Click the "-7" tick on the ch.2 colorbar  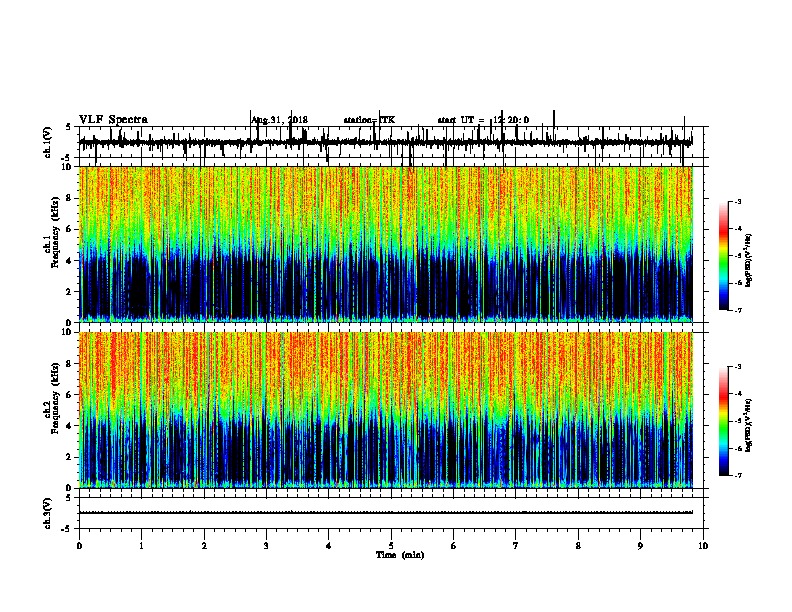tap(737, 475)
